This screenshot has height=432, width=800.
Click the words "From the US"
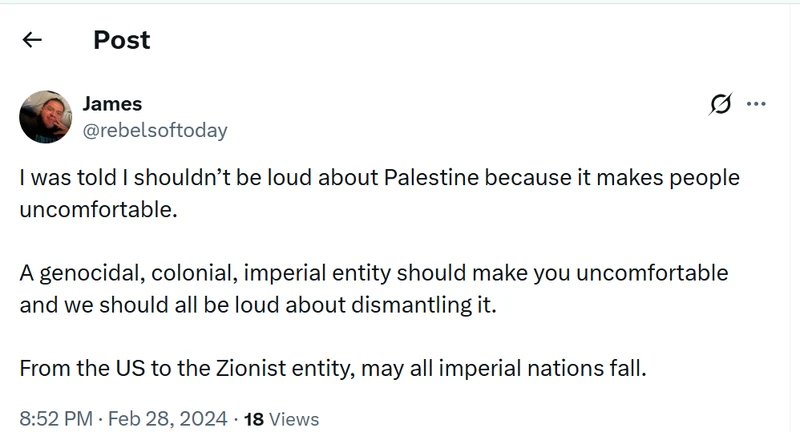coord(82,368)
